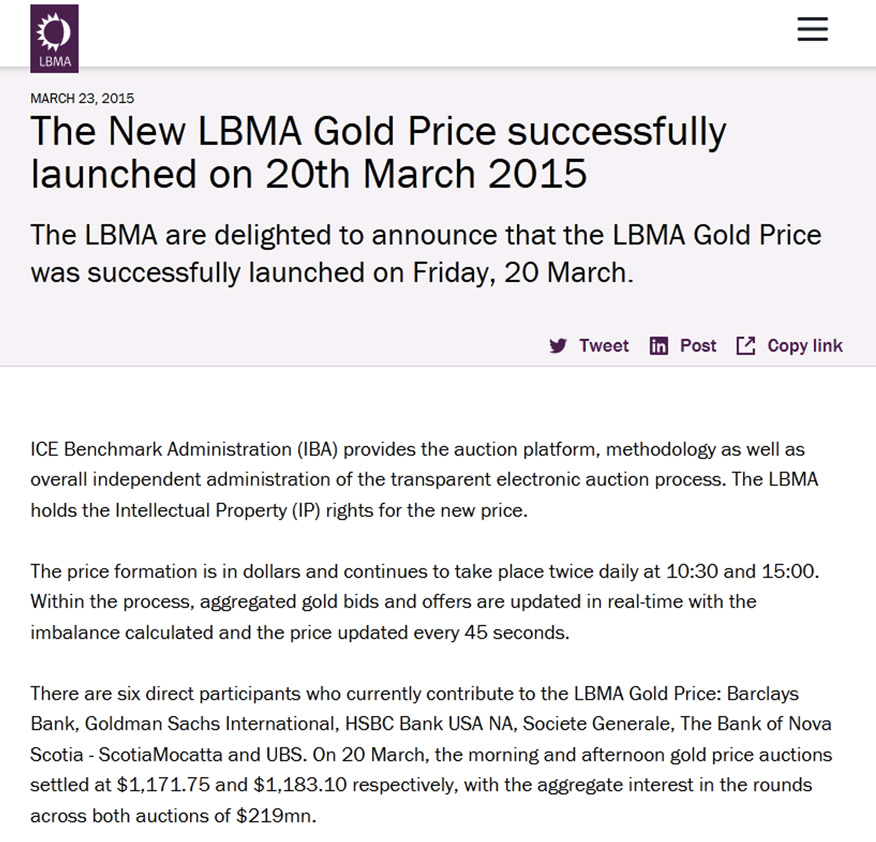Click the article headline about the Gold Price launch
Viewport: 876px width, 842px height.
coord(378,152)
